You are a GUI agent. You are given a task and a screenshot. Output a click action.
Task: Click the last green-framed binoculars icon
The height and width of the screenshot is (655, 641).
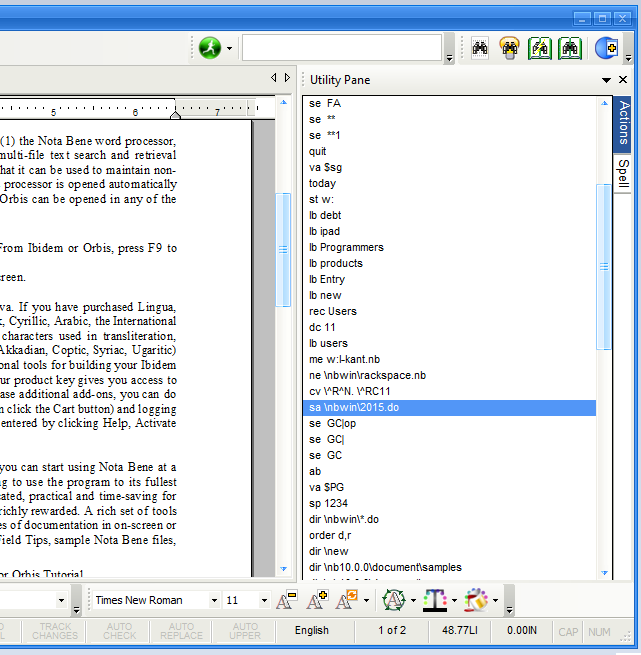[x=570, y=48]
